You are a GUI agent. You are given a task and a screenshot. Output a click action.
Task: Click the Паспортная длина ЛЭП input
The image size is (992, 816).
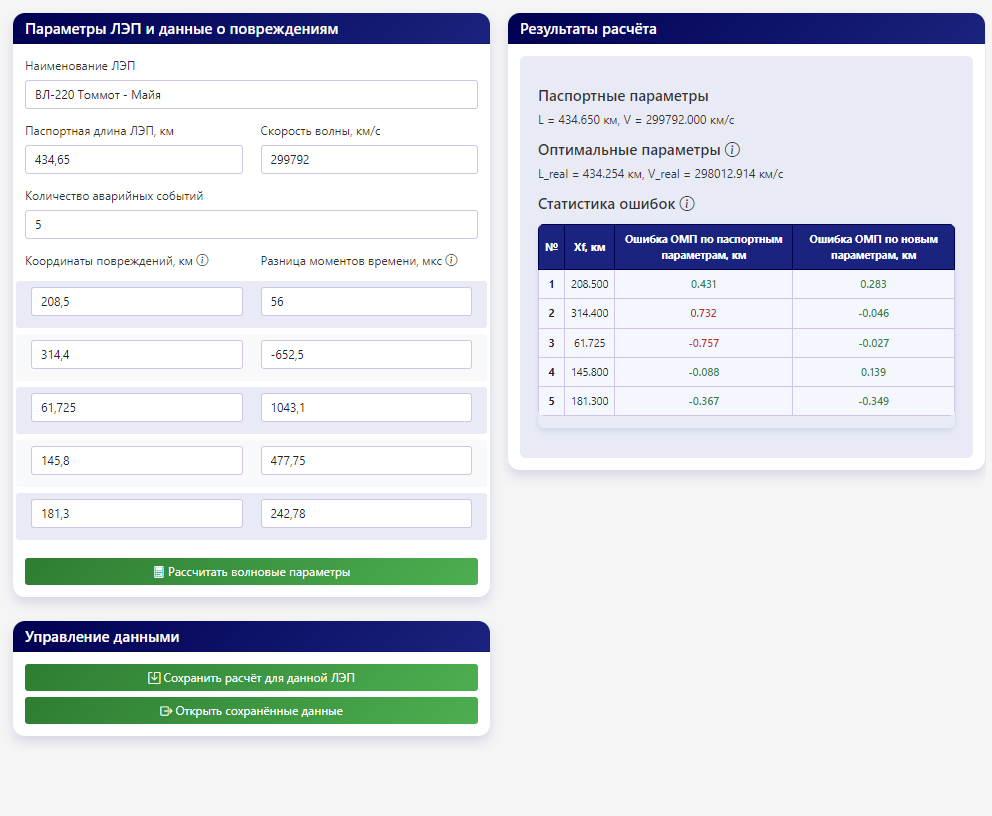coord(134,160)
